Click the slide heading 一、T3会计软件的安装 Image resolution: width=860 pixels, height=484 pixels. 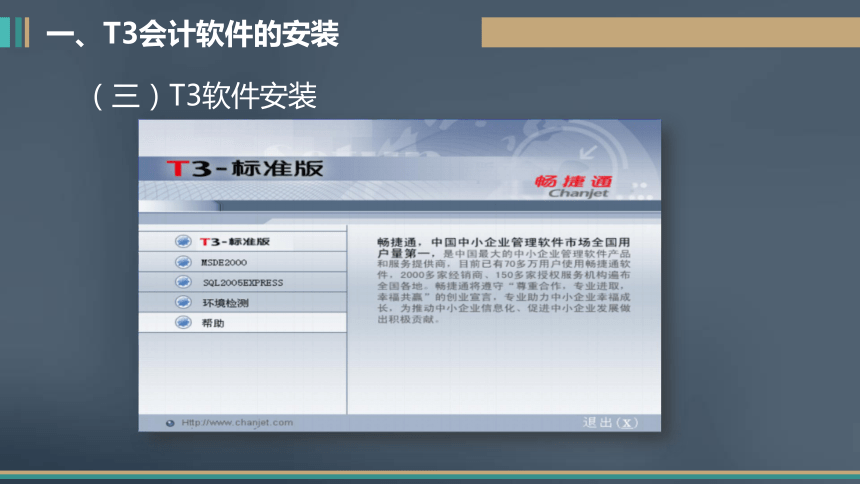click(x=193, y=34)
